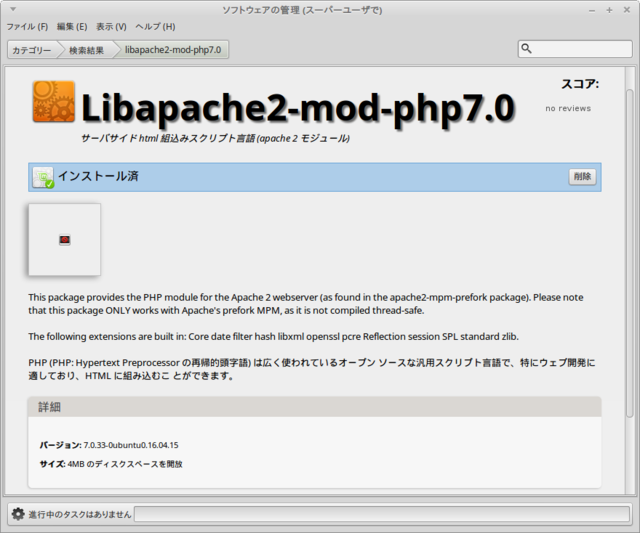Open the ヘルプ (H) menu
Screen dimensions: 640x533
[155, 27]
